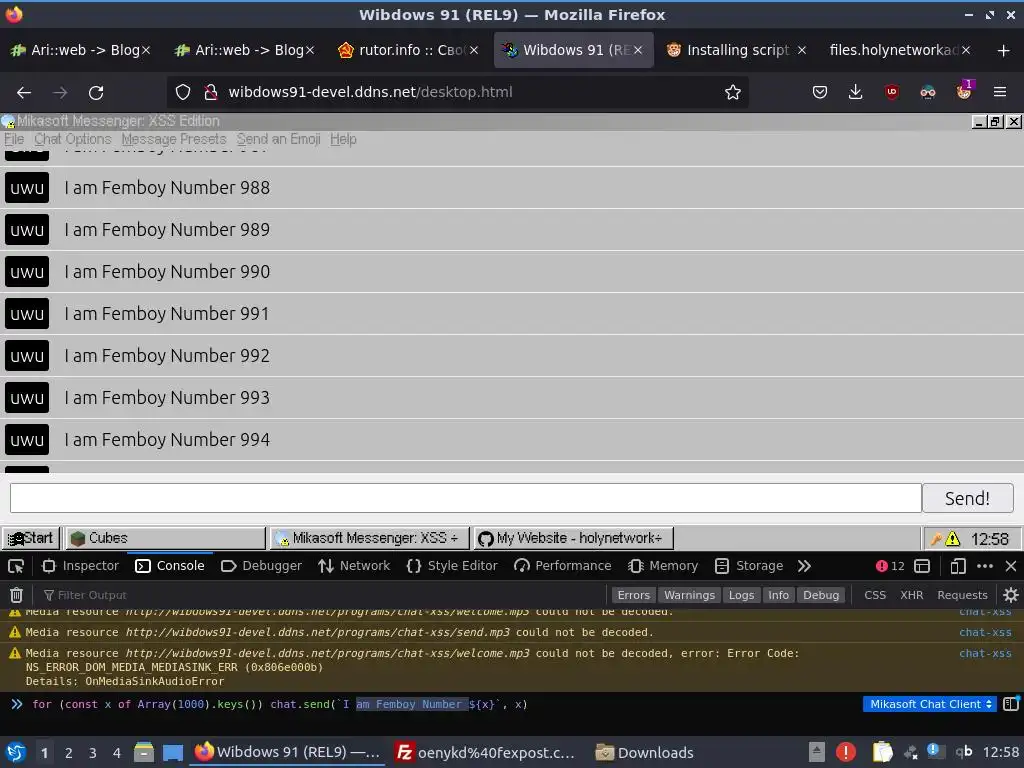
Task: Open a new browser tab
Action: tap(1004, 50)
